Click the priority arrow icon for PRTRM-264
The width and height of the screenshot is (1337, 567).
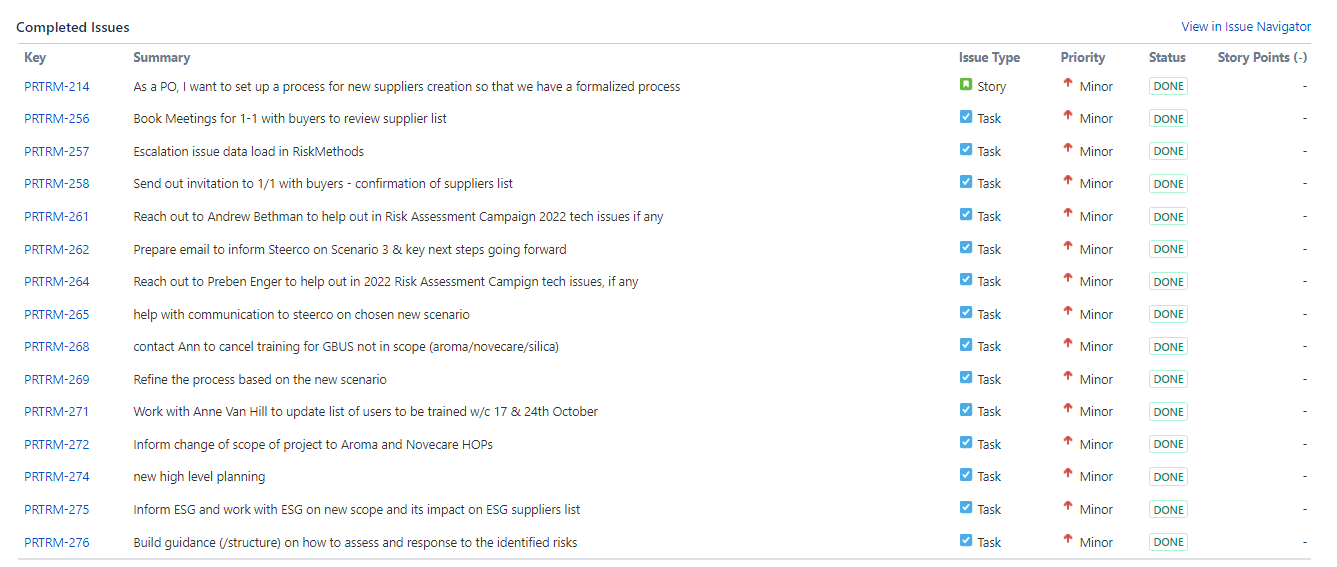click(x=1068, y=279)
